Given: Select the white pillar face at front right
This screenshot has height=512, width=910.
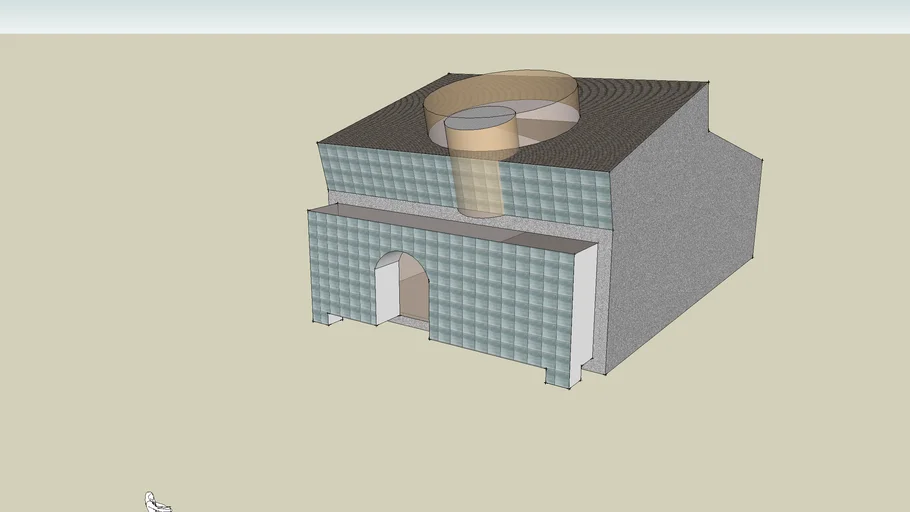Looking at the screenshot, I should tap(584, 310).
